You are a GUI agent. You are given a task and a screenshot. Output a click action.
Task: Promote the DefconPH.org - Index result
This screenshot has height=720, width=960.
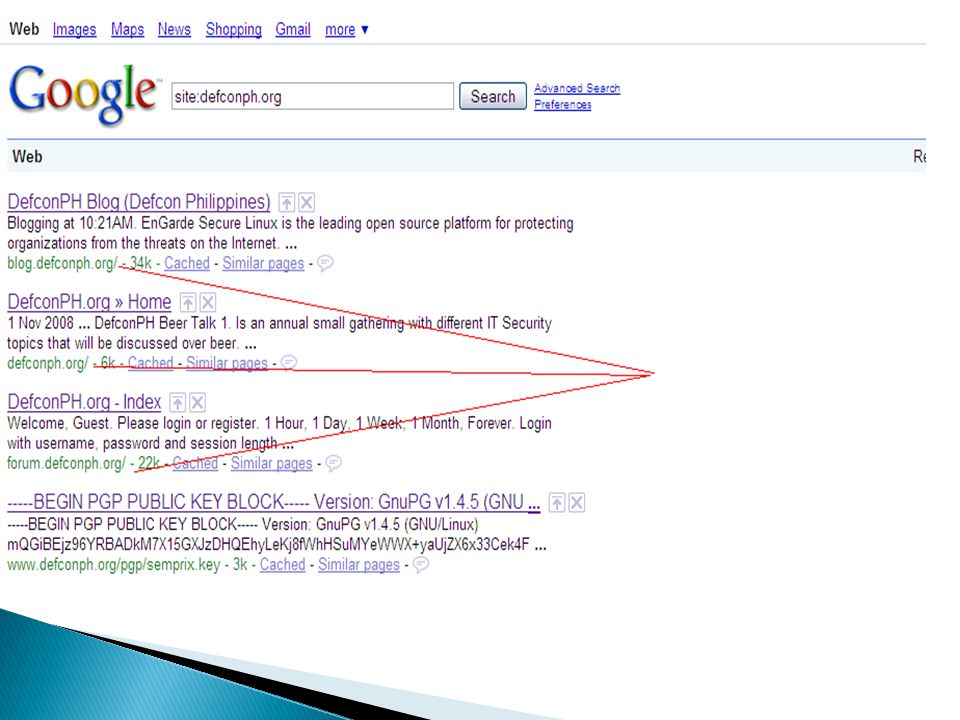[178, 402]
